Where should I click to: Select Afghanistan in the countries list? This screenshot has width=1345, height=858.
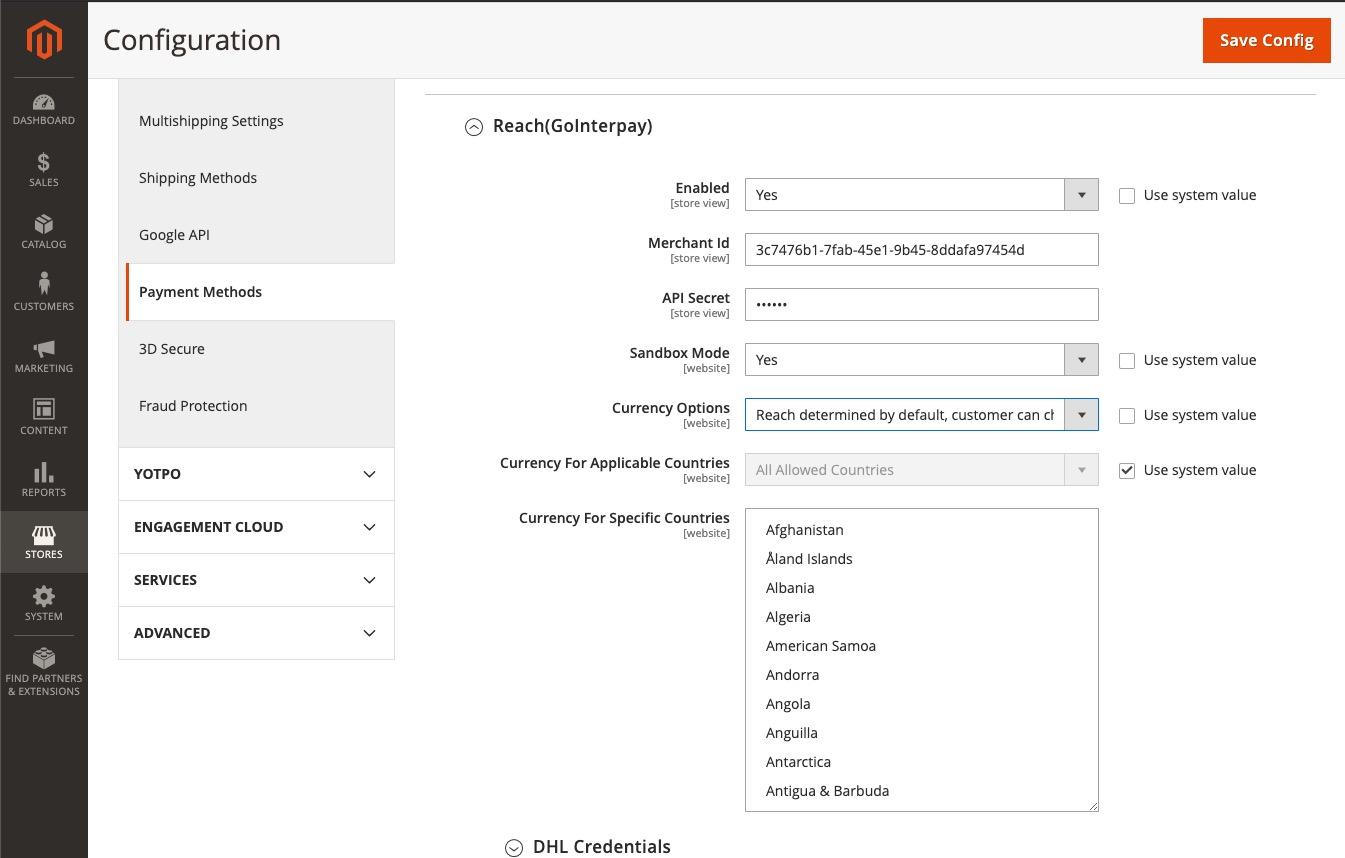coord(921,530)
